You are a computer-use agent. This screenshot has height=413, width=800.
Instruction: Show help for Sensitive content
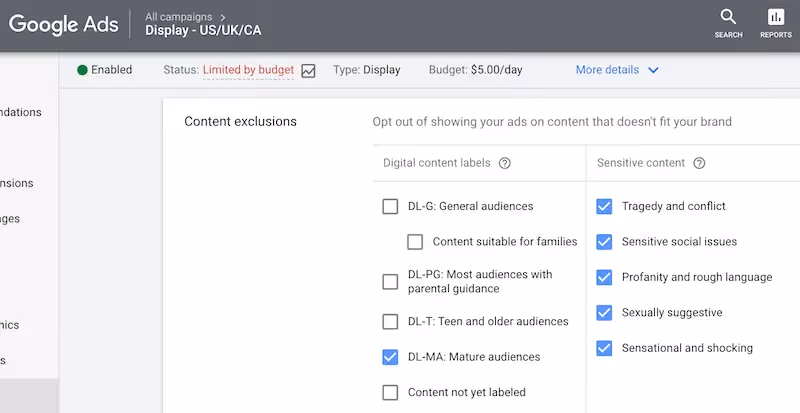699,163
